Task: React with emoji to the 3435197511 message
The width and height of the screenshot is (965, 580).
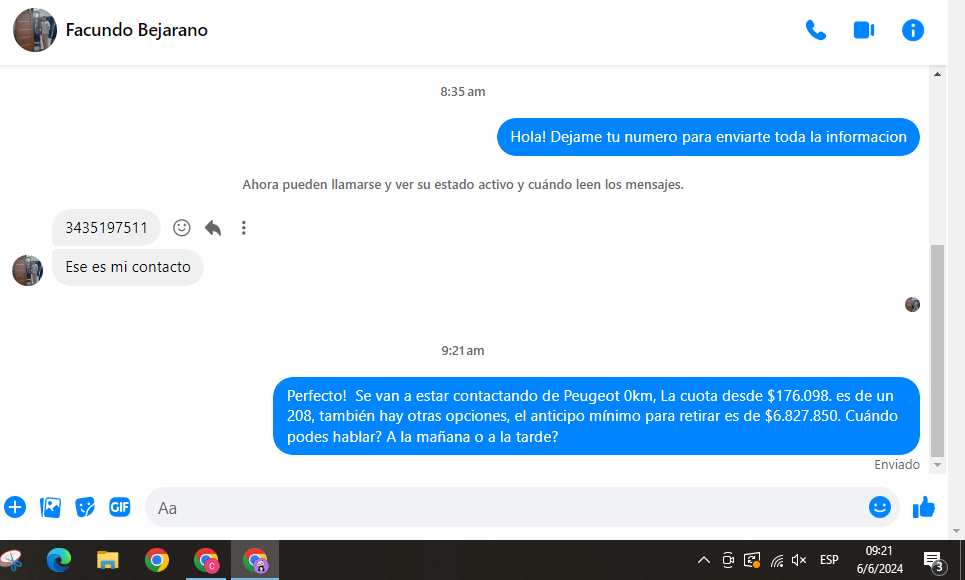Action: (182, 228)
